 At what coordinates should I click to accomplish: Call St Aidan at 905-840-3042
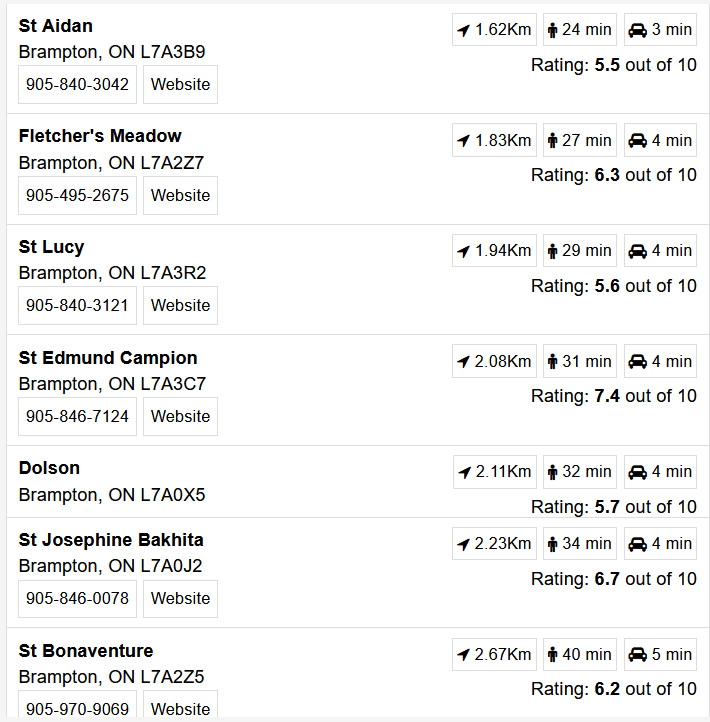tap(77, 84)
